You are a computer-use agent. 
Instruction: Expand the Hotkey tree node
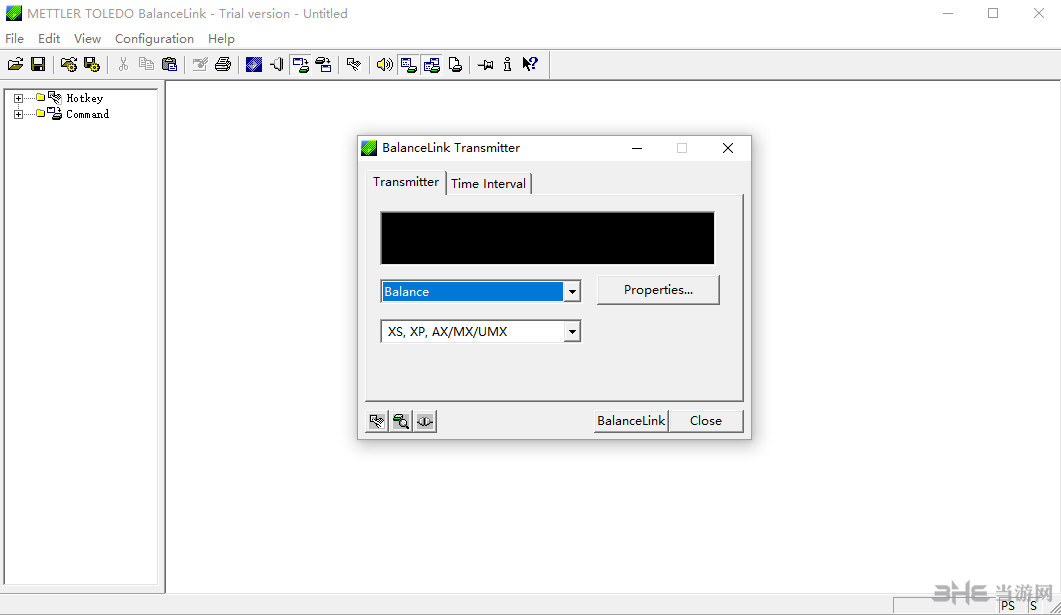pos(18,98)
